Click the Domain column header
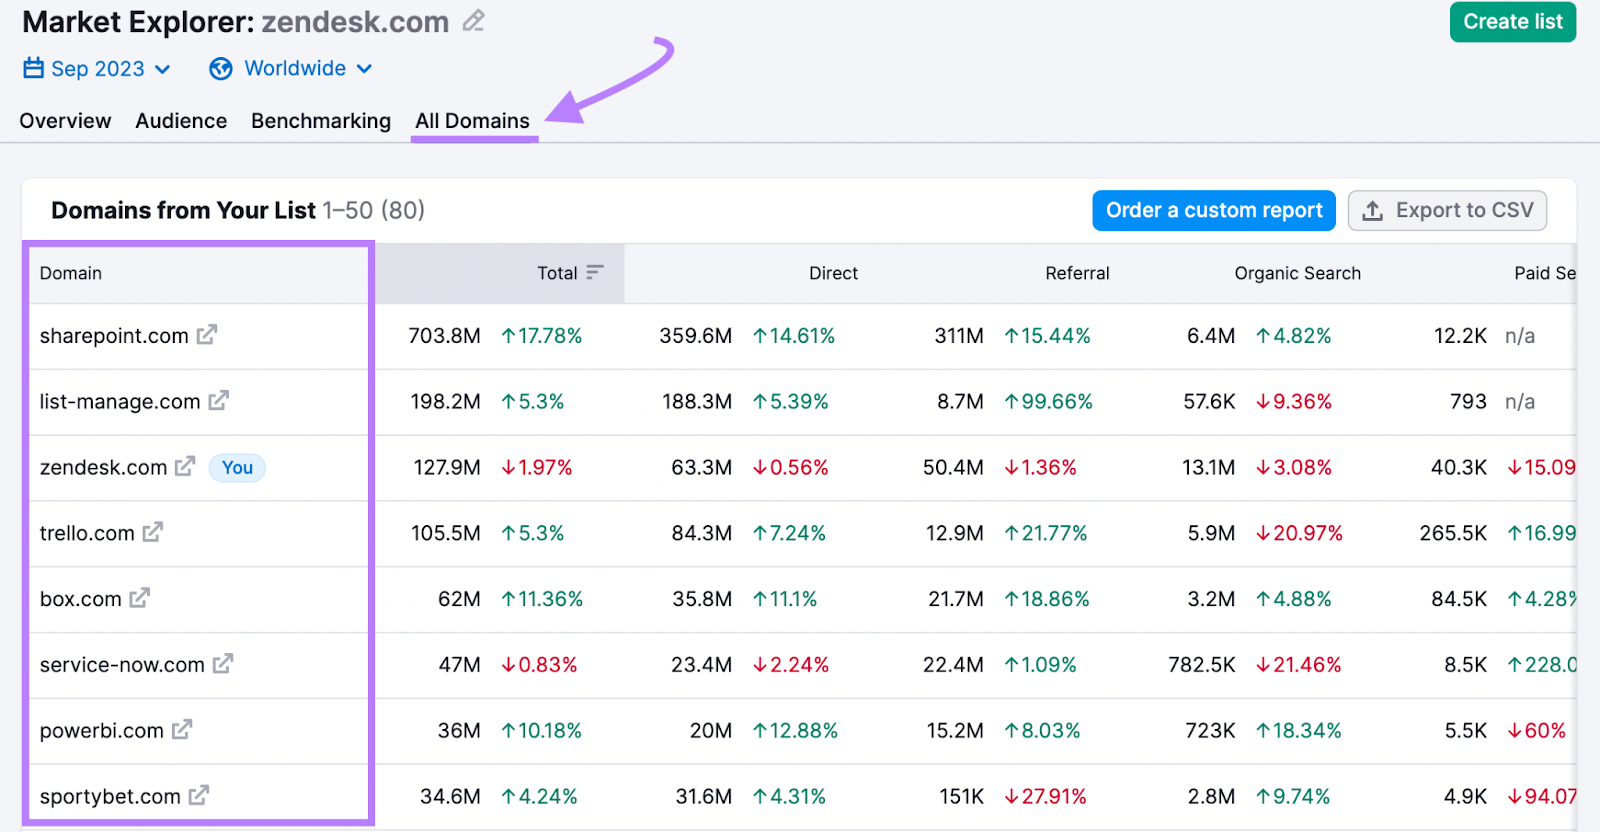 71,273
